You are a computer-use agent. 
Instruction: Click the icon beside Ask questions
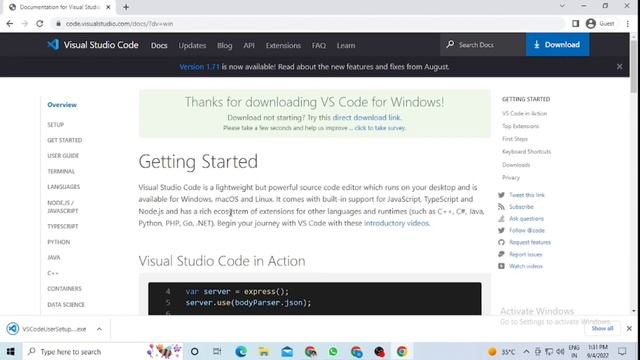pyautogui.click(x=501, y=219)
